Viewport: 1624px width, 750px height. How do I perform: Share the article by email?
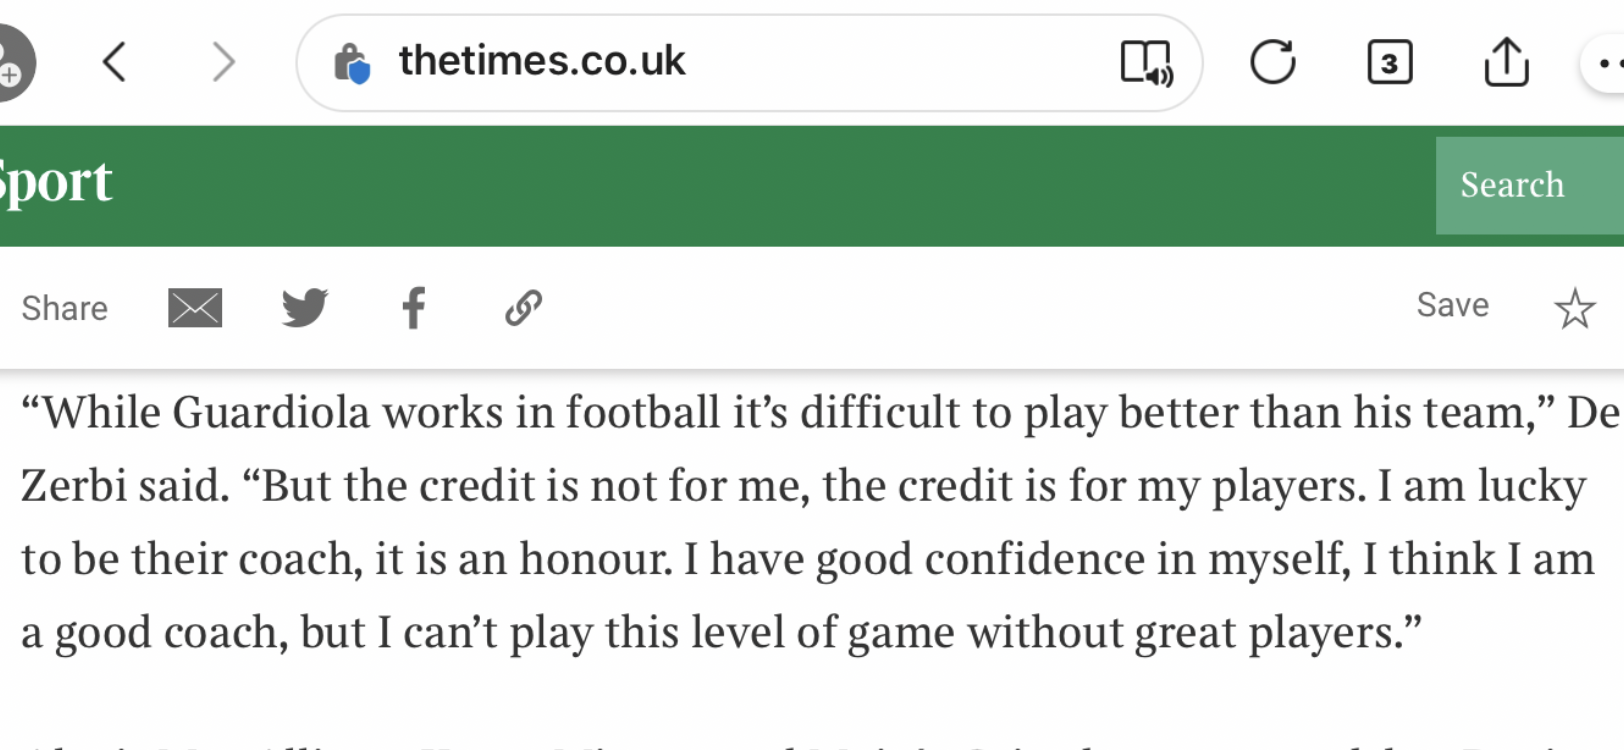point(195,308)
